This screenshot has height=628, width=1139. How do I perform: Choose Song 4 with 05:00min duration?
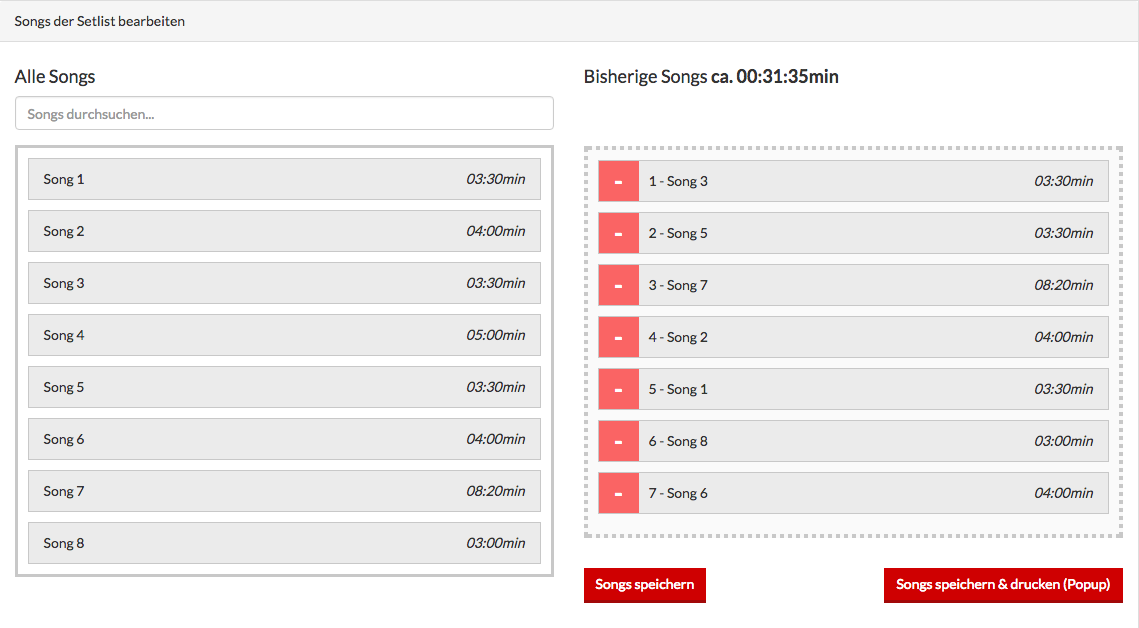[x=284, y=335]
